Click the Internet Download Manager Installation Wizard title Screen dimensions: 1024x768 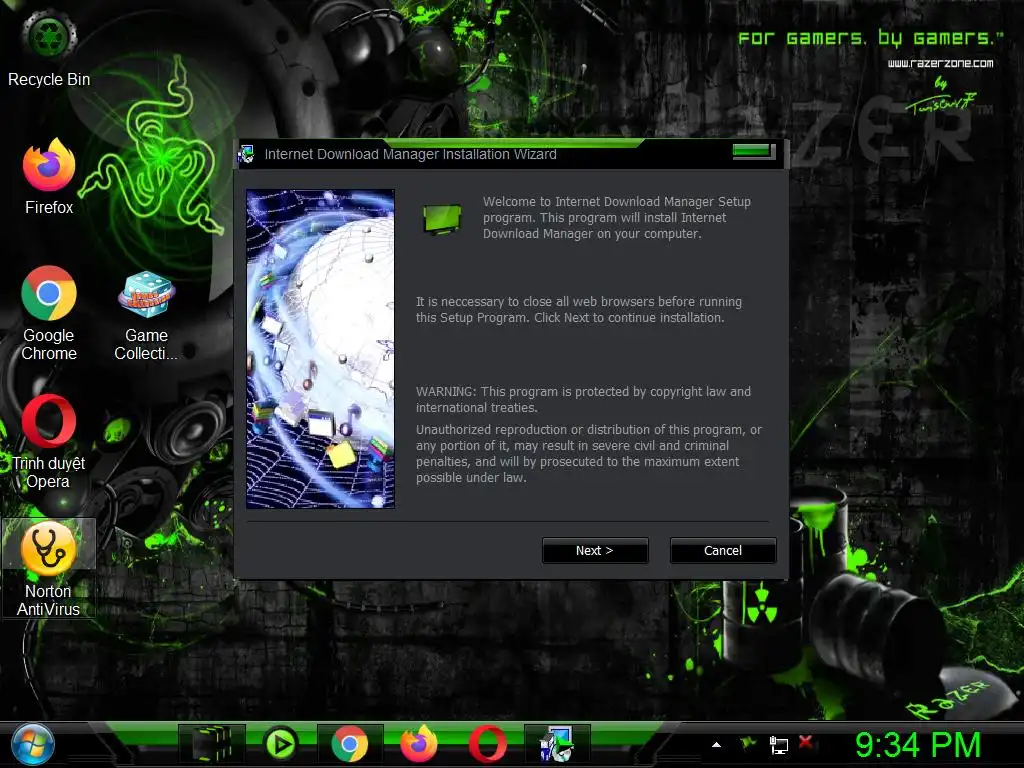coord(411,154)
